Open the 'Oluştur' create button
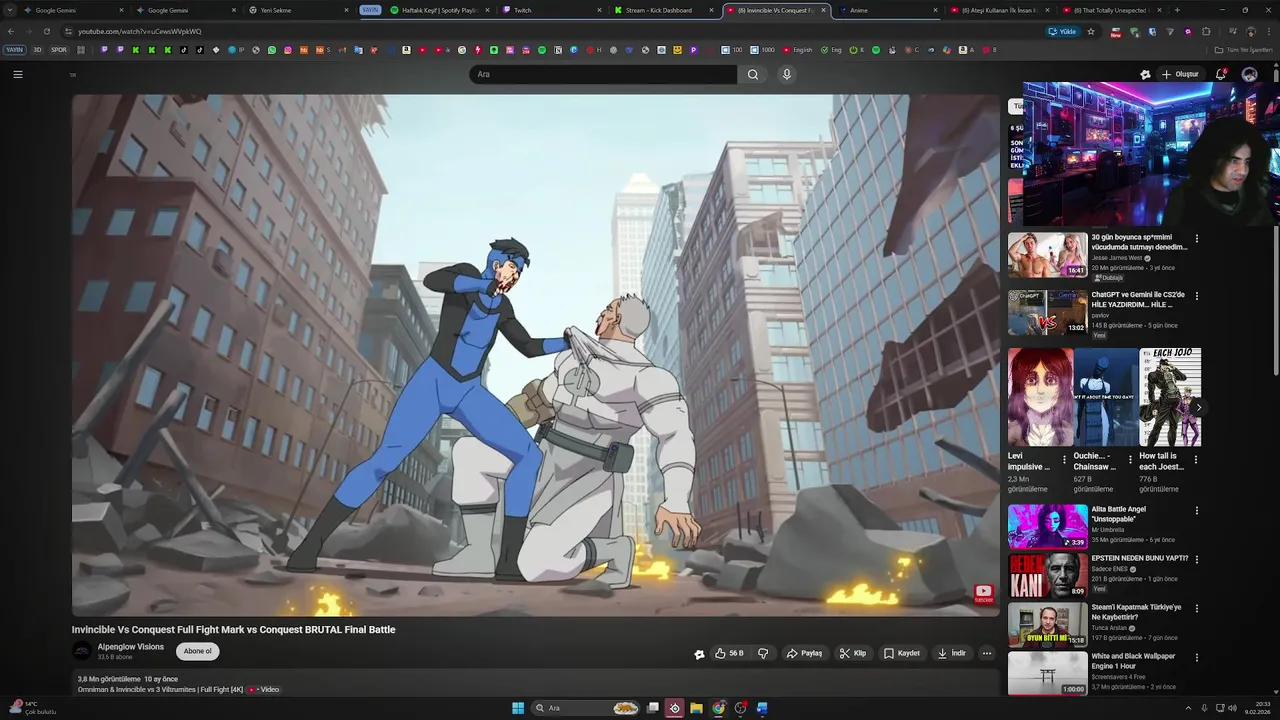 (x=1180, y=74)
